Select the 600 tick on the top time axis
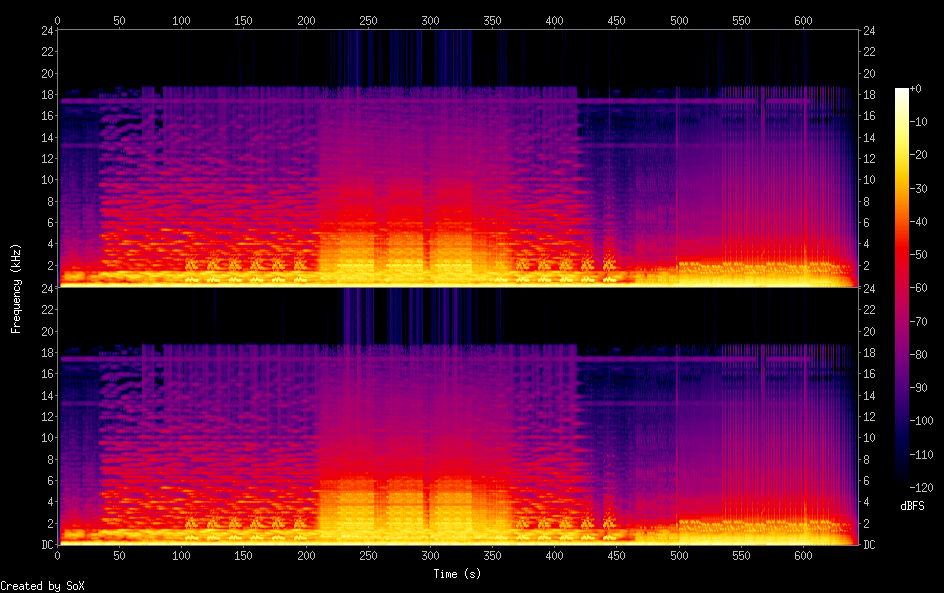 coord(803,20)
